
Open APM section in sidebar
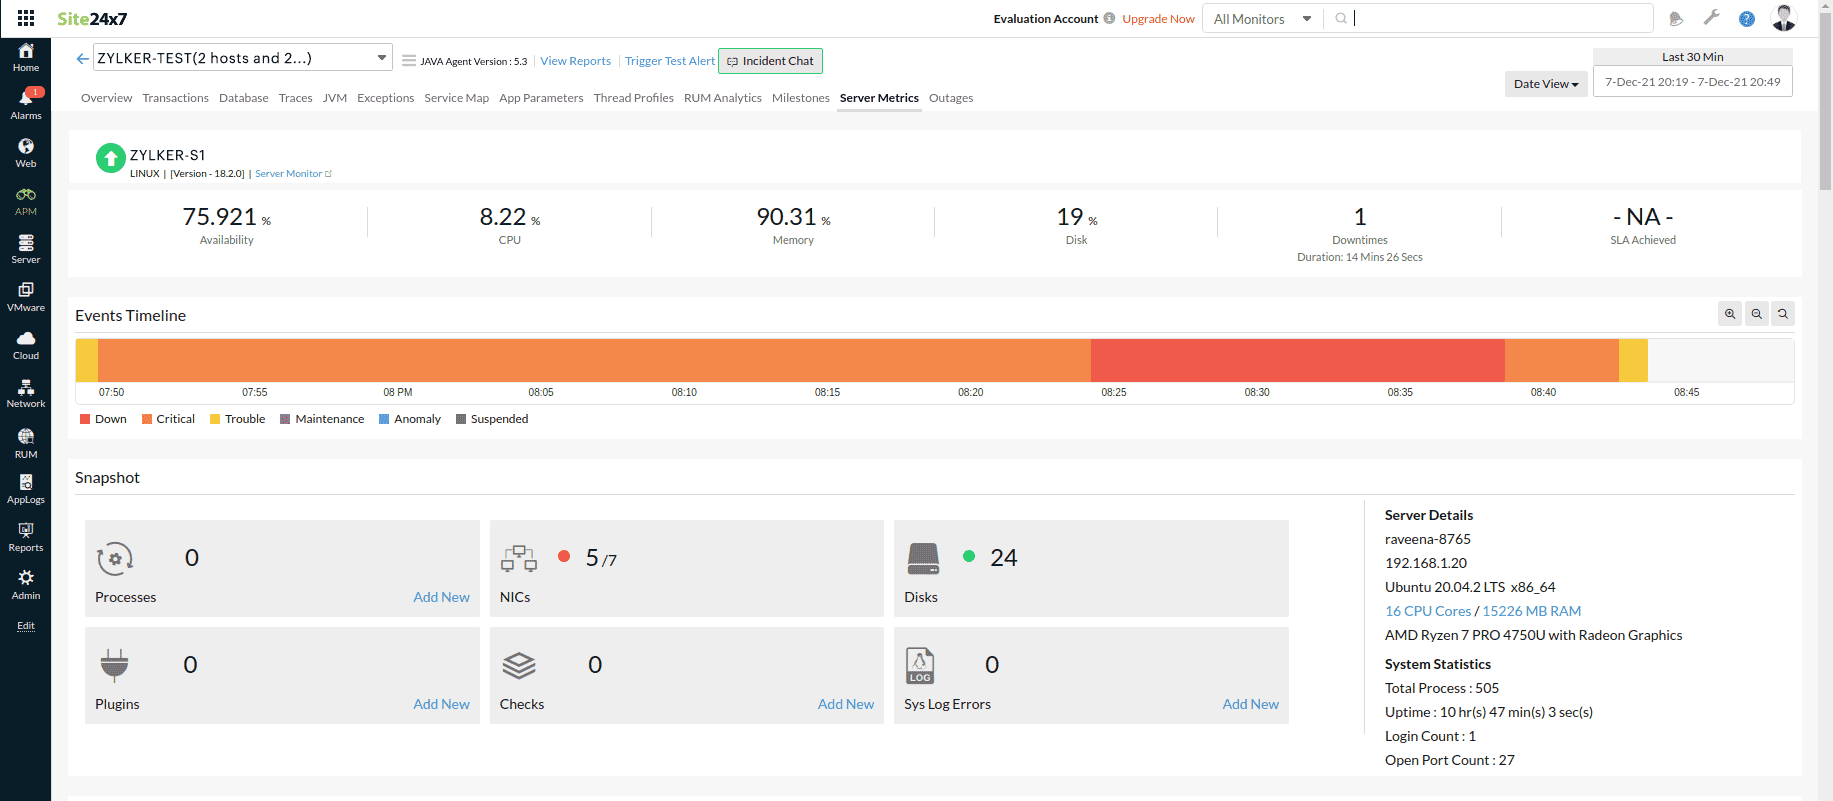(x=26, y=201)
